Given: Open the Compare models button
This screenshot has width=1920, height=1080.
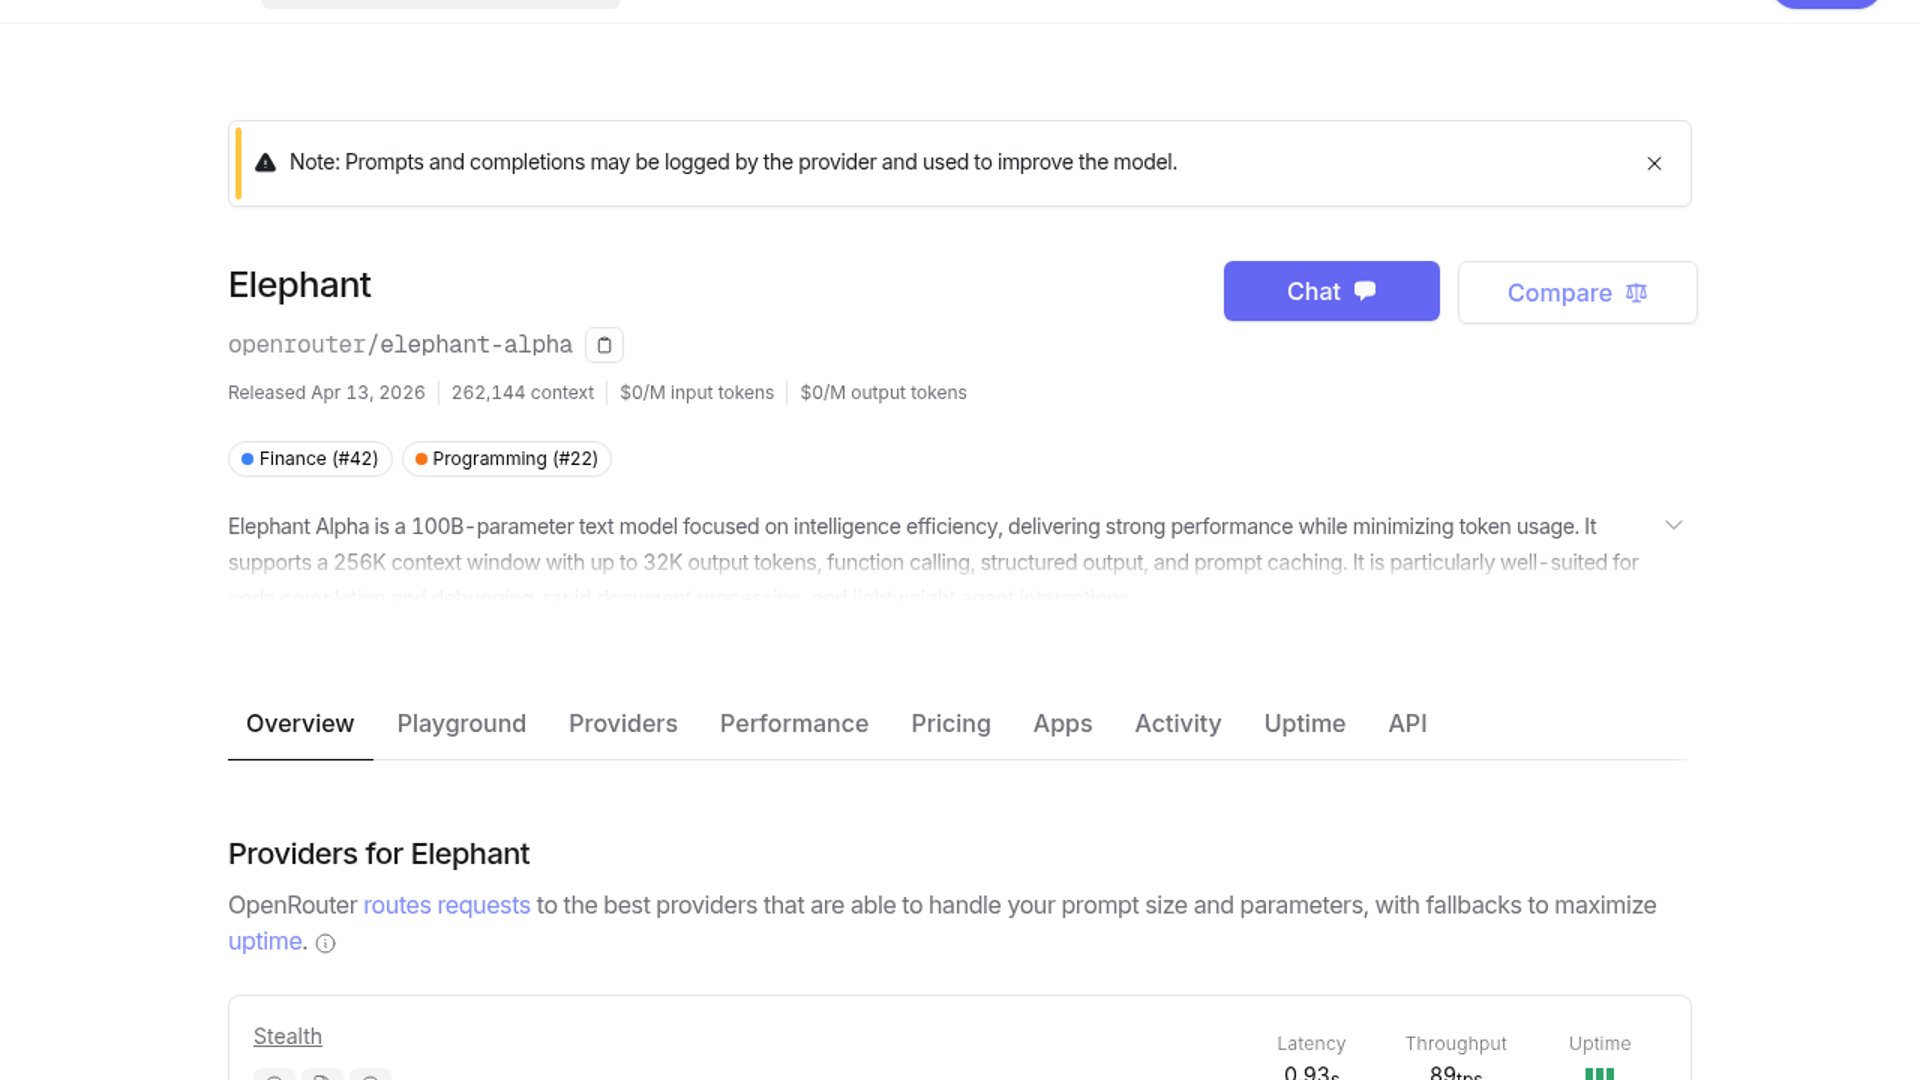Looking at the screenshot, I should point(1577,293).
